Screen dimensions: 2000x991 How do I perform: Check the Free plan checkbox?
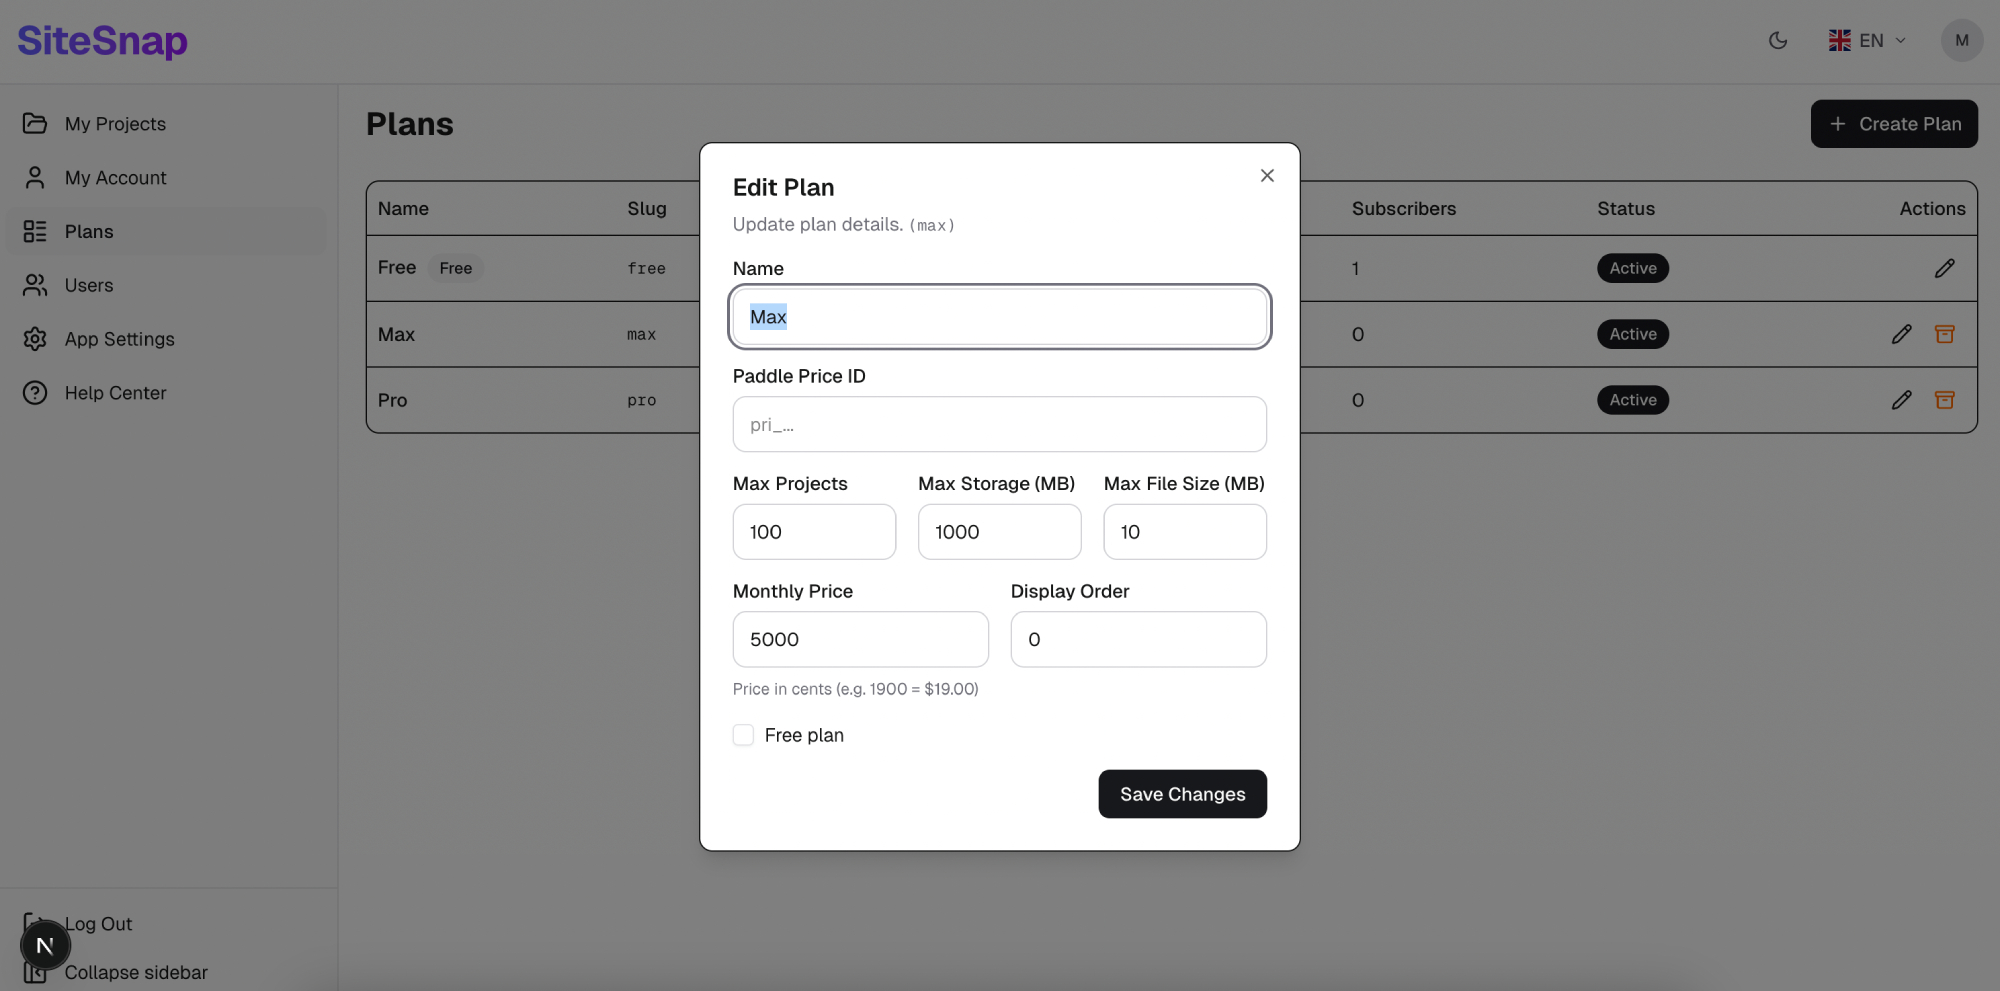click(743, 735)
